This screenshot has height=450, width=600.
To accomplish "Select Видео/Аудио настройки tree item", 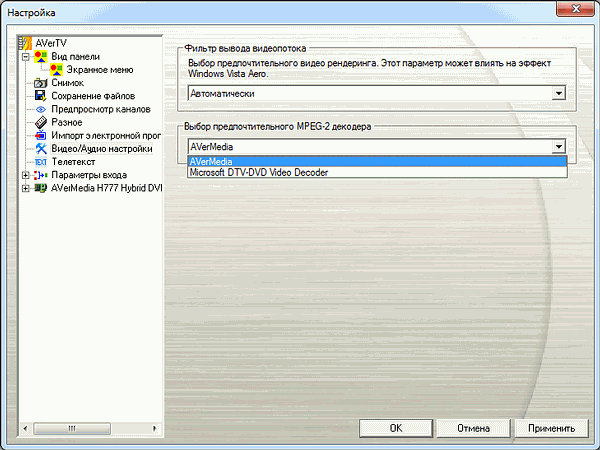I will click(x=102, y=148).
